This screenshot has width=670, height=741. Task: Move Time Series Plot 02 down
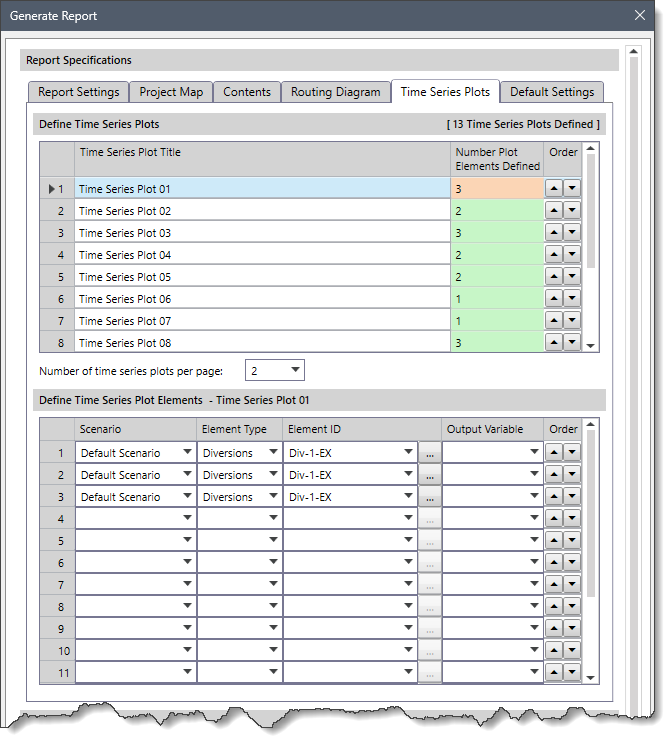[572, 210]
